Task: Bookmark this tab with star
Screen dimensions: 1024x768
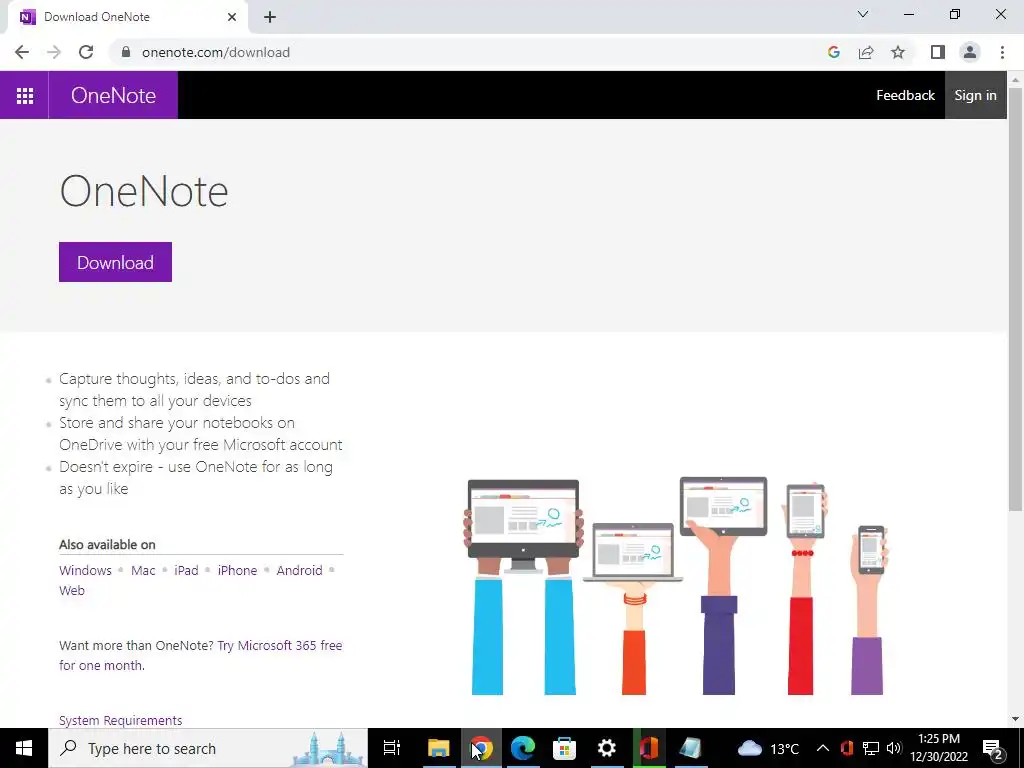Action: click(x=898, y=52)
